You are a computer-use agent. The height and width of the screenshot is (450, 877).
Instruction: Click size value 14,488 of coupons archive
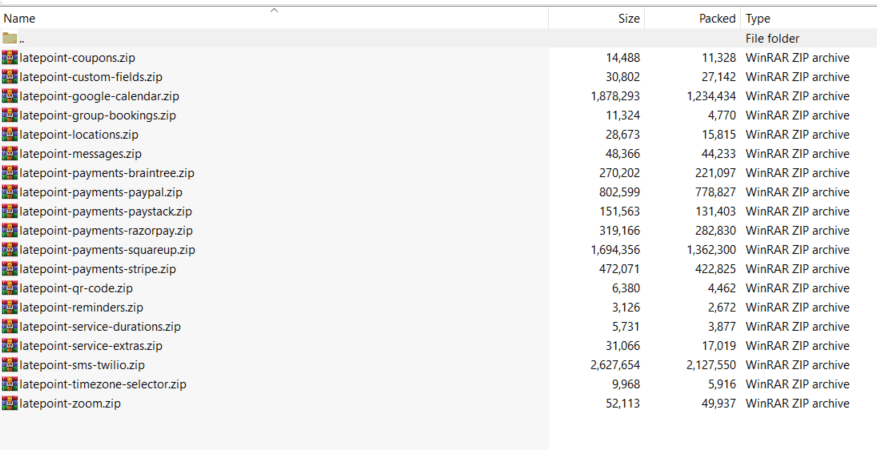623,58
